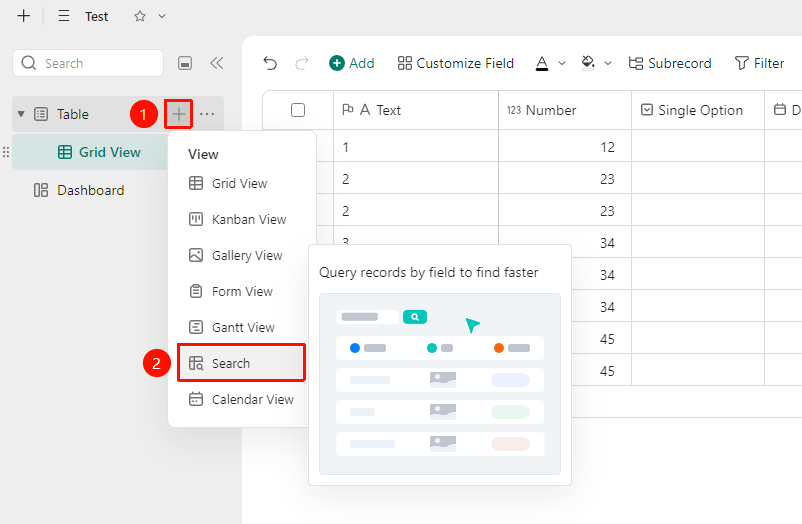802x524 pixels.
Task: Click the Redo arrow in the toolbar
Action: click(x=302, y=63)
